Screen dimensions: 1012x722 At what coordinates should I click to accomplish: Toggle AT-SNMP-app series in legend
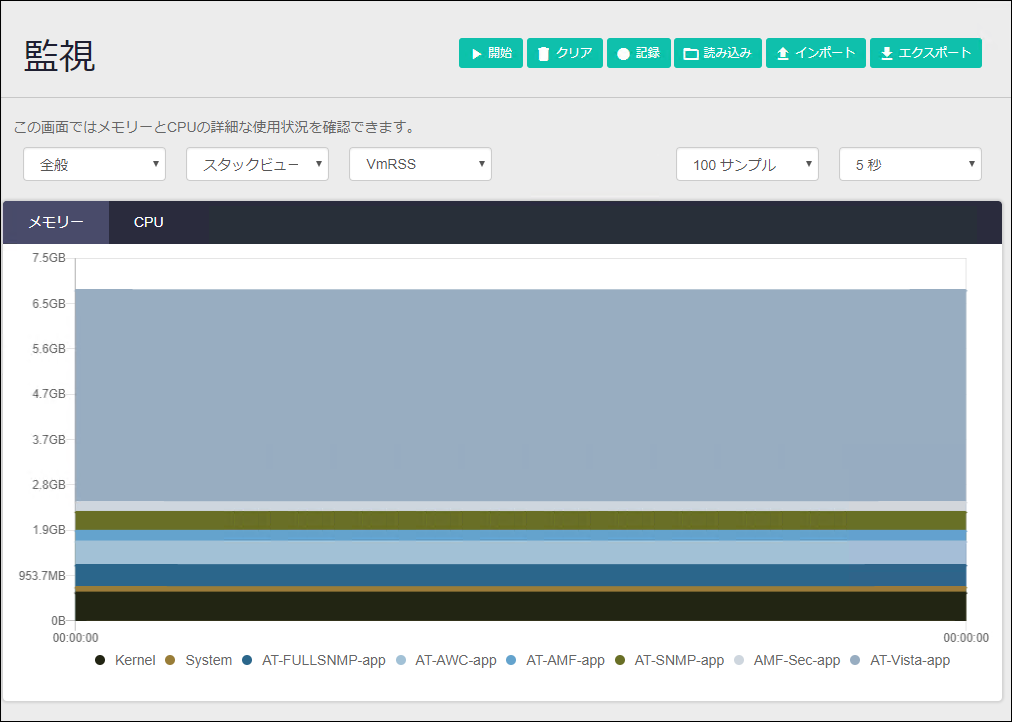pyautogui.click(x=669, y=660)
